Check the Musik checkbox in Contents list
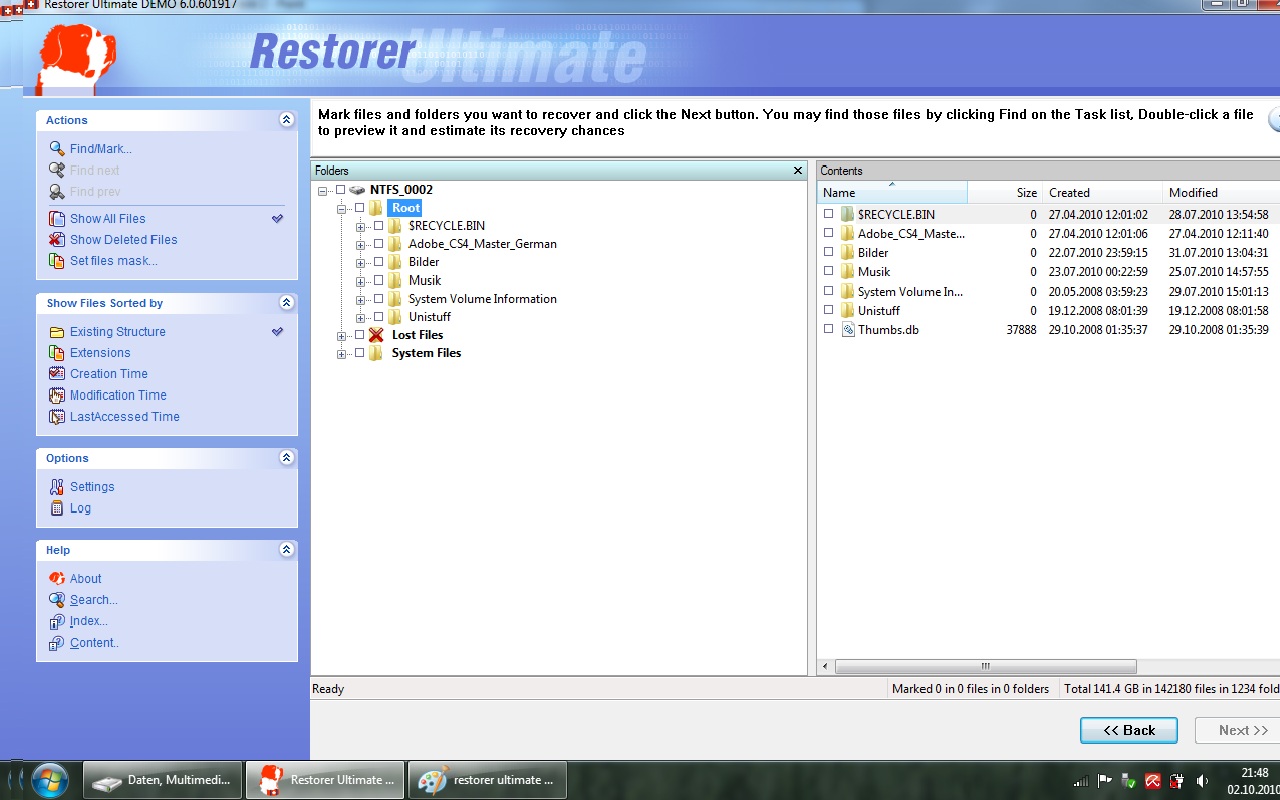The width and height of the screenshot is (1280, 800). [828, 271]
